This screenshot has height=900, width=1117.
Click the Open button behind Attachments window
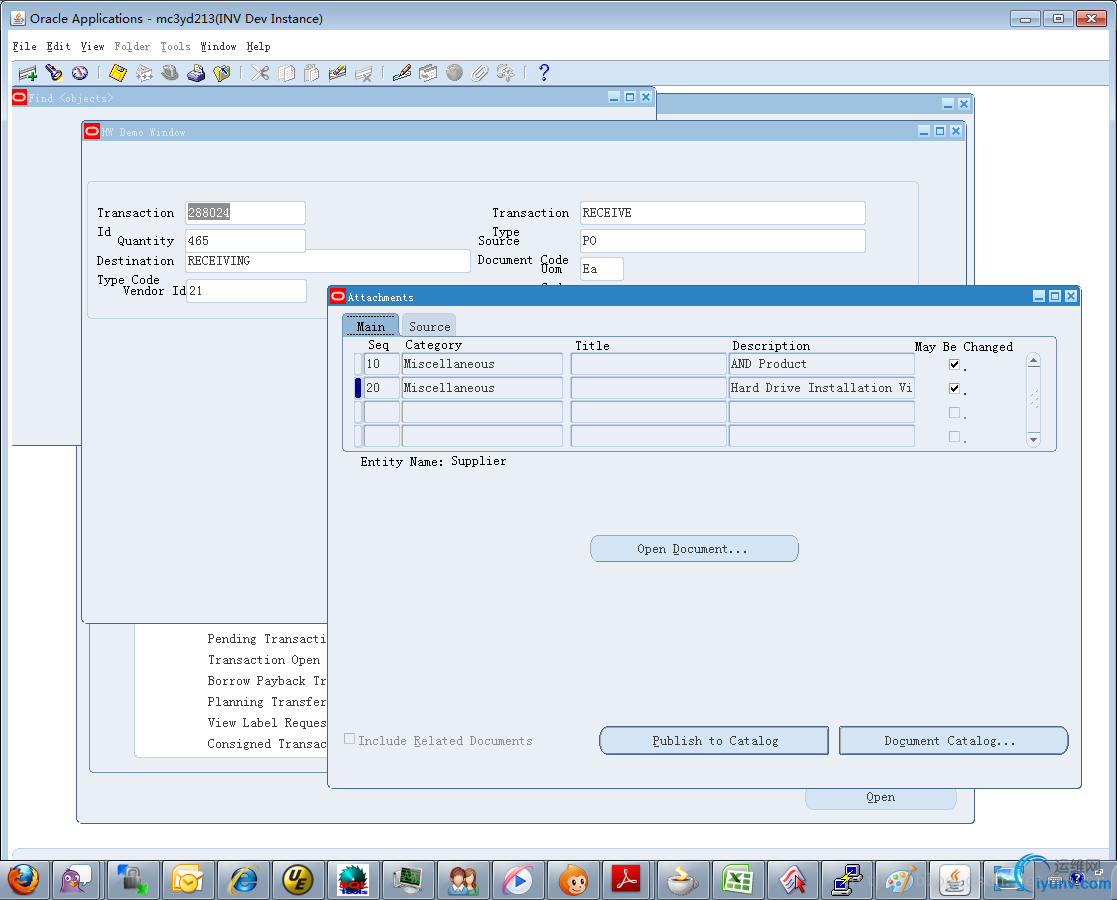pyautogui.click(x=880, y=798)
